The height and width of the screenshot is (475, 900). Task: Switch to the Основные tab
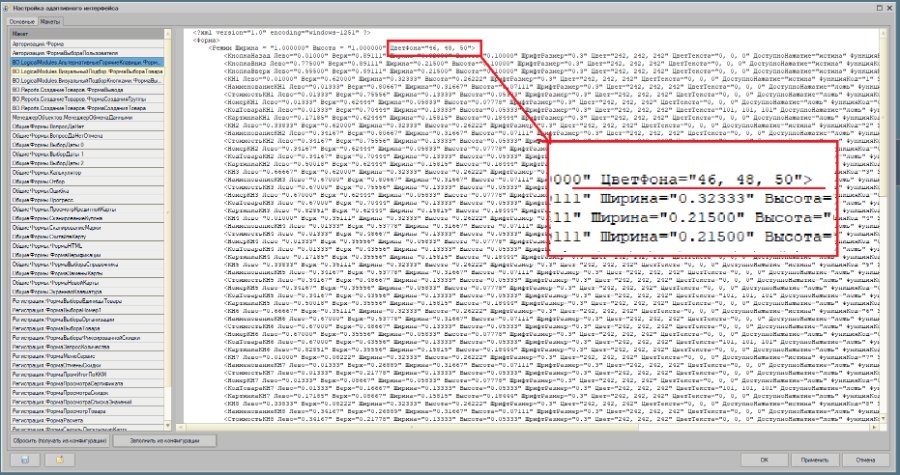pyautogui.click(x=22, y=21)
